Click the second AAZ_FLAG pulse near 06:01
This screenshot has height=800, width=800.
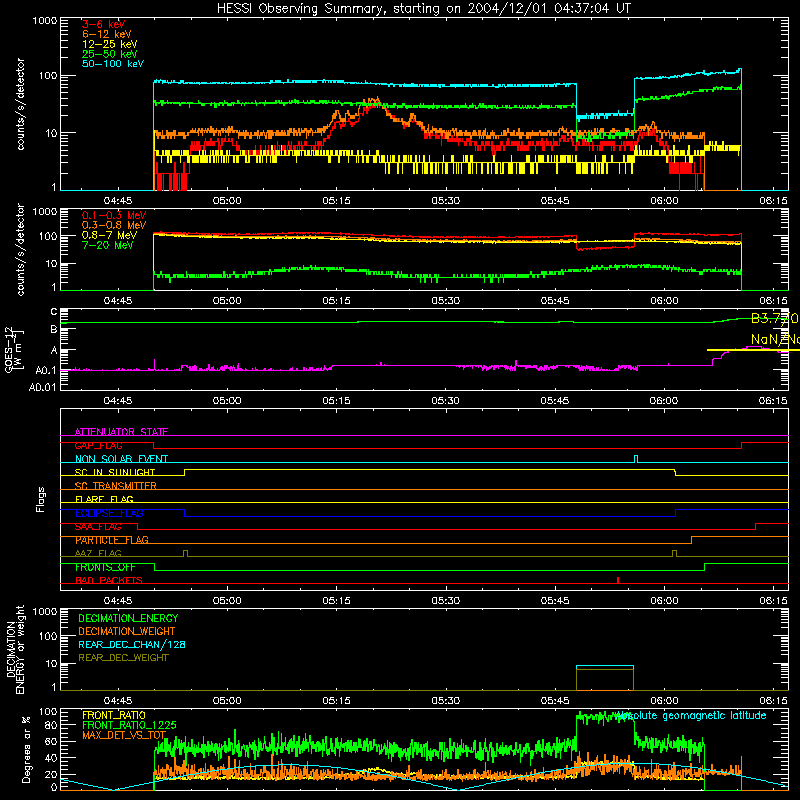pyautogui.click(x=674, y=554)
